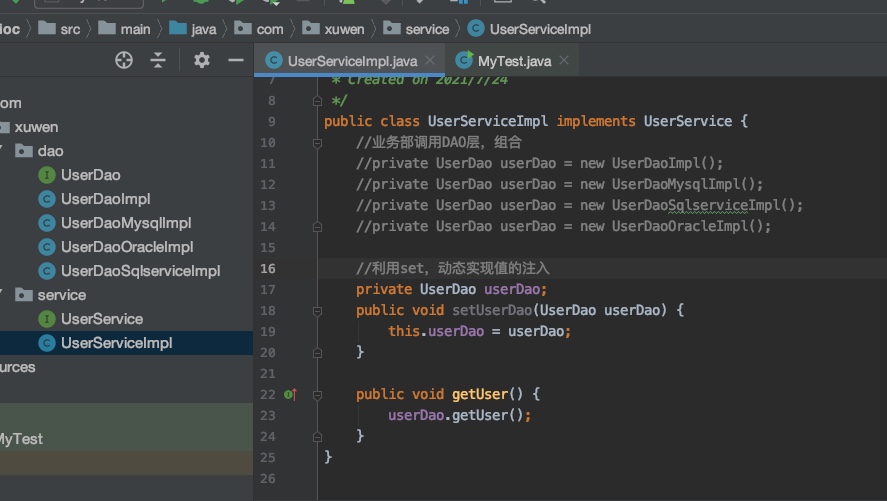Open UserDaoOracleImpl class file
Viewport: 887px width, 501px height.
coord(126,247)
